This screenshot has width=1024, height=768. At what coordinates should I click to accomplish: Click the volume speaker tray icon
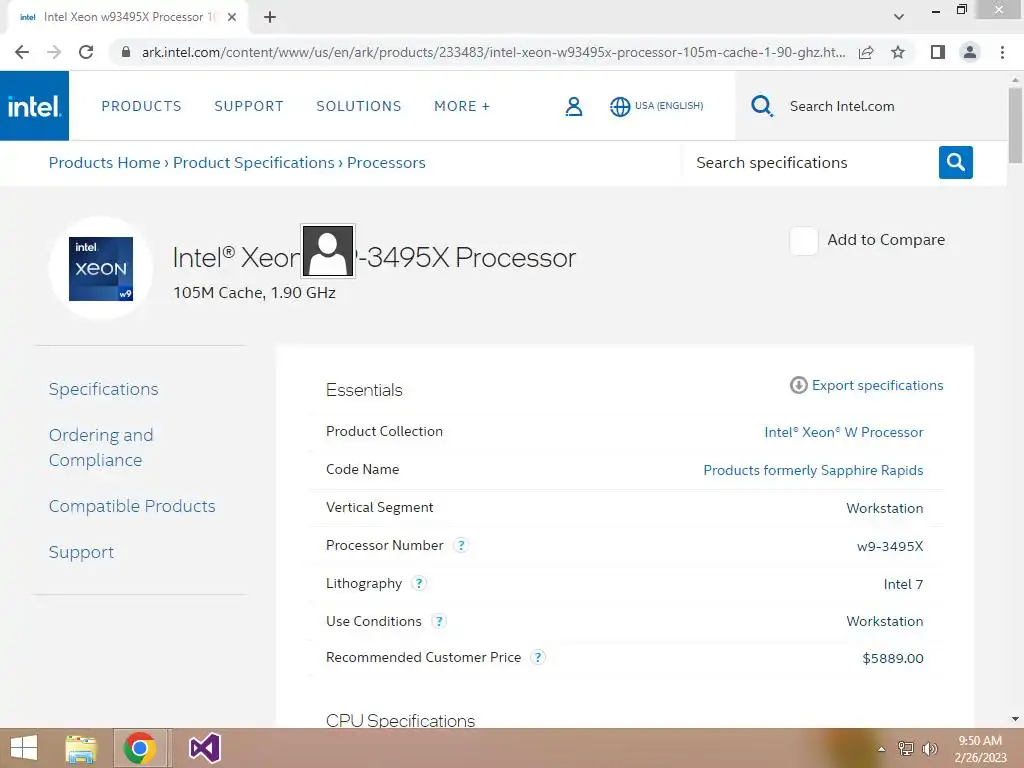(930, 749)
